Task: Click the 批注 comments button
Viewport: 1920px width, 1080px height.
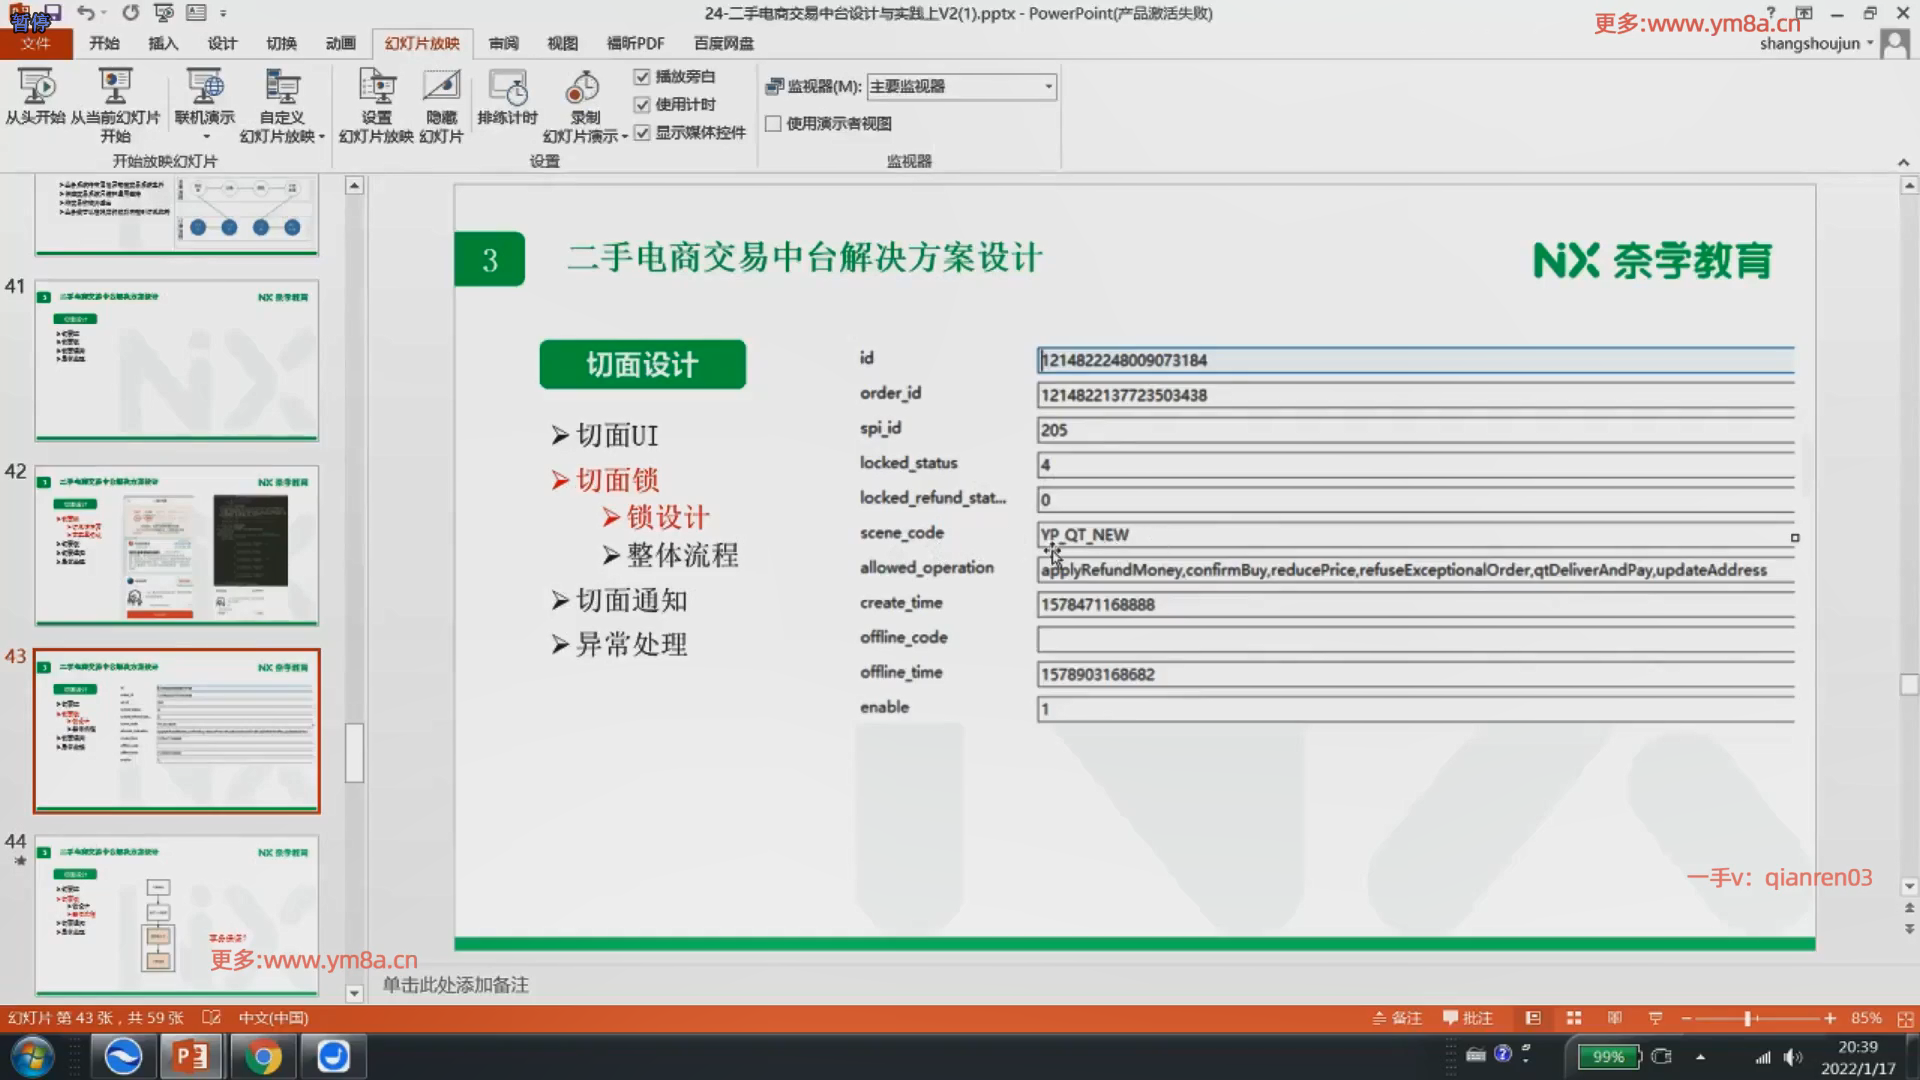Action: [x=1468, y=1018]
